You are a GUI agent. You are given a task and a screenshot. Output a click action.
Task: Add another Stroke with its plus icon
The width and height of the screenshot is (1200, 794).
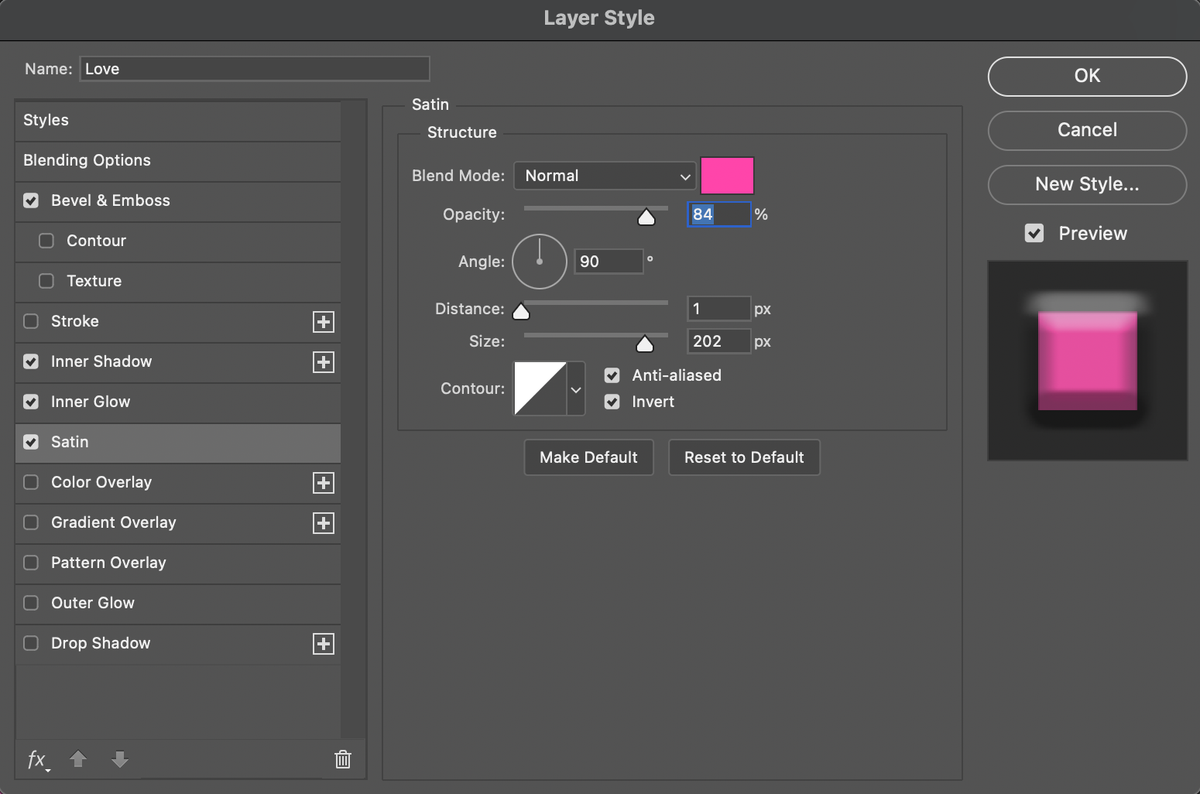pyautogui.click(x=323, y=322)
